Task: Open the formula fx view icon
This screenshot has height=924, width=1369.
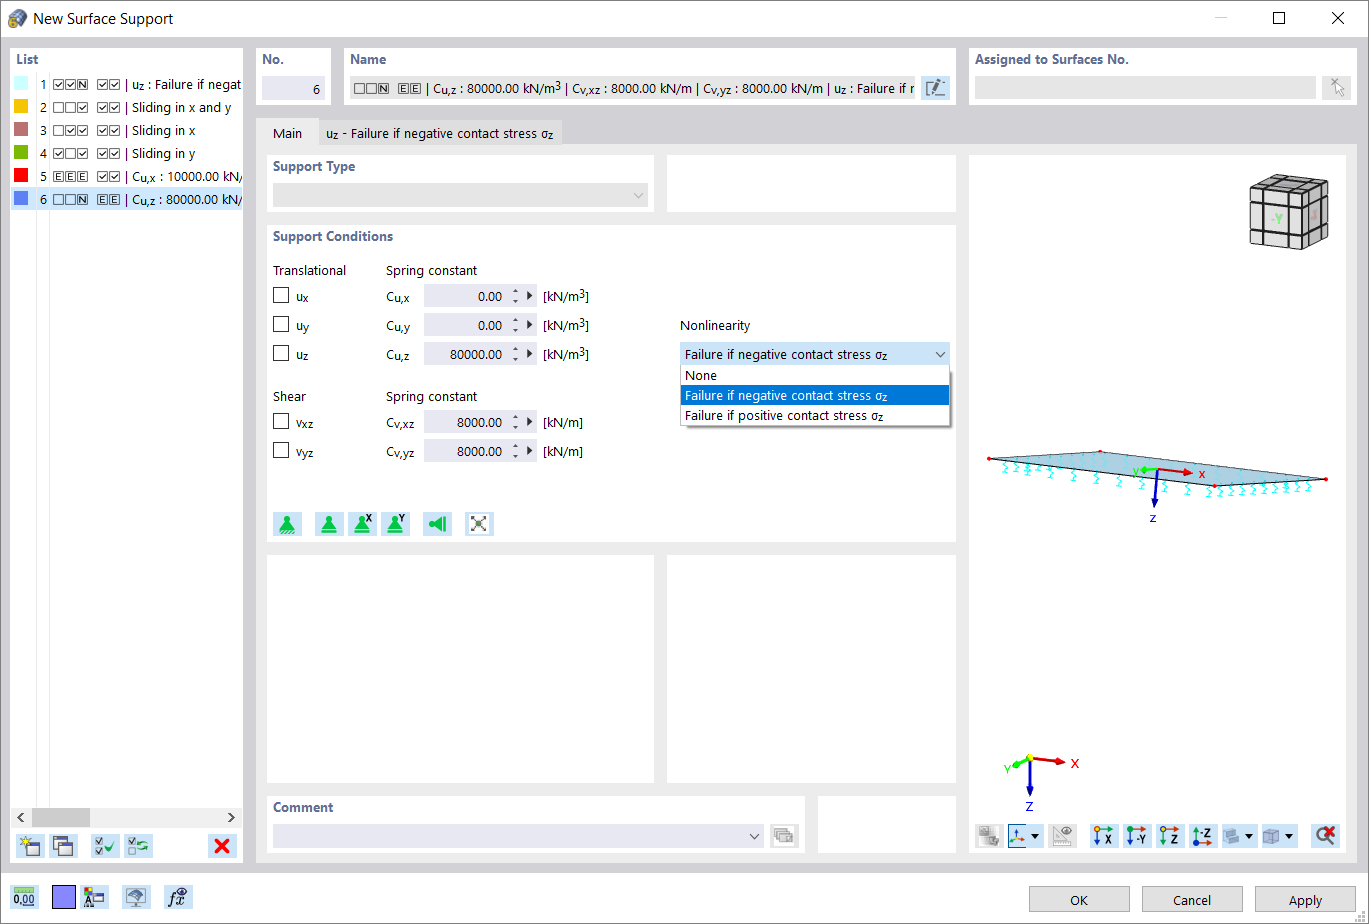Action: [x=178, y=897]
